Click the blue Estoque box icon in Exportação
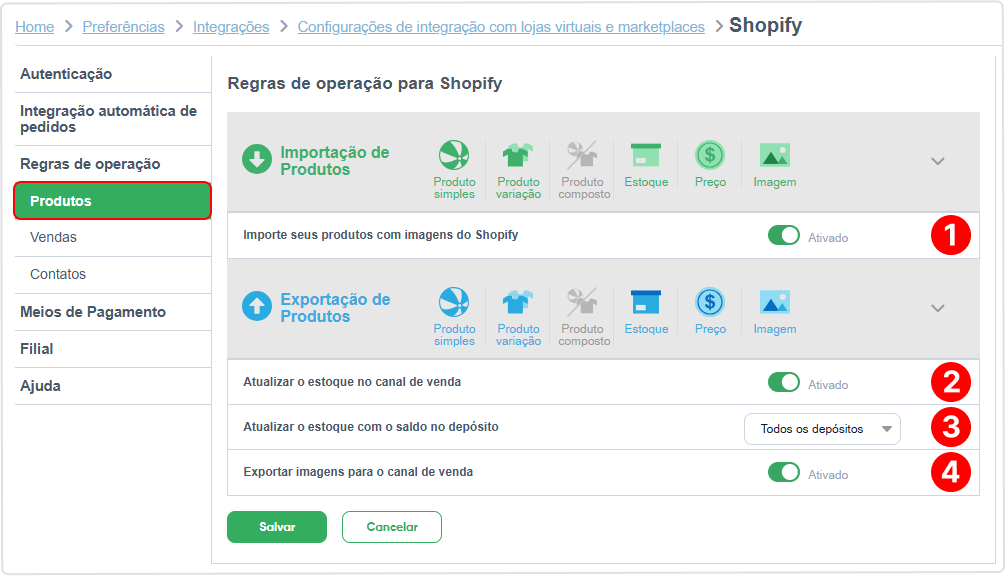Screen dimensions: 1005x576 coord(646,302)
